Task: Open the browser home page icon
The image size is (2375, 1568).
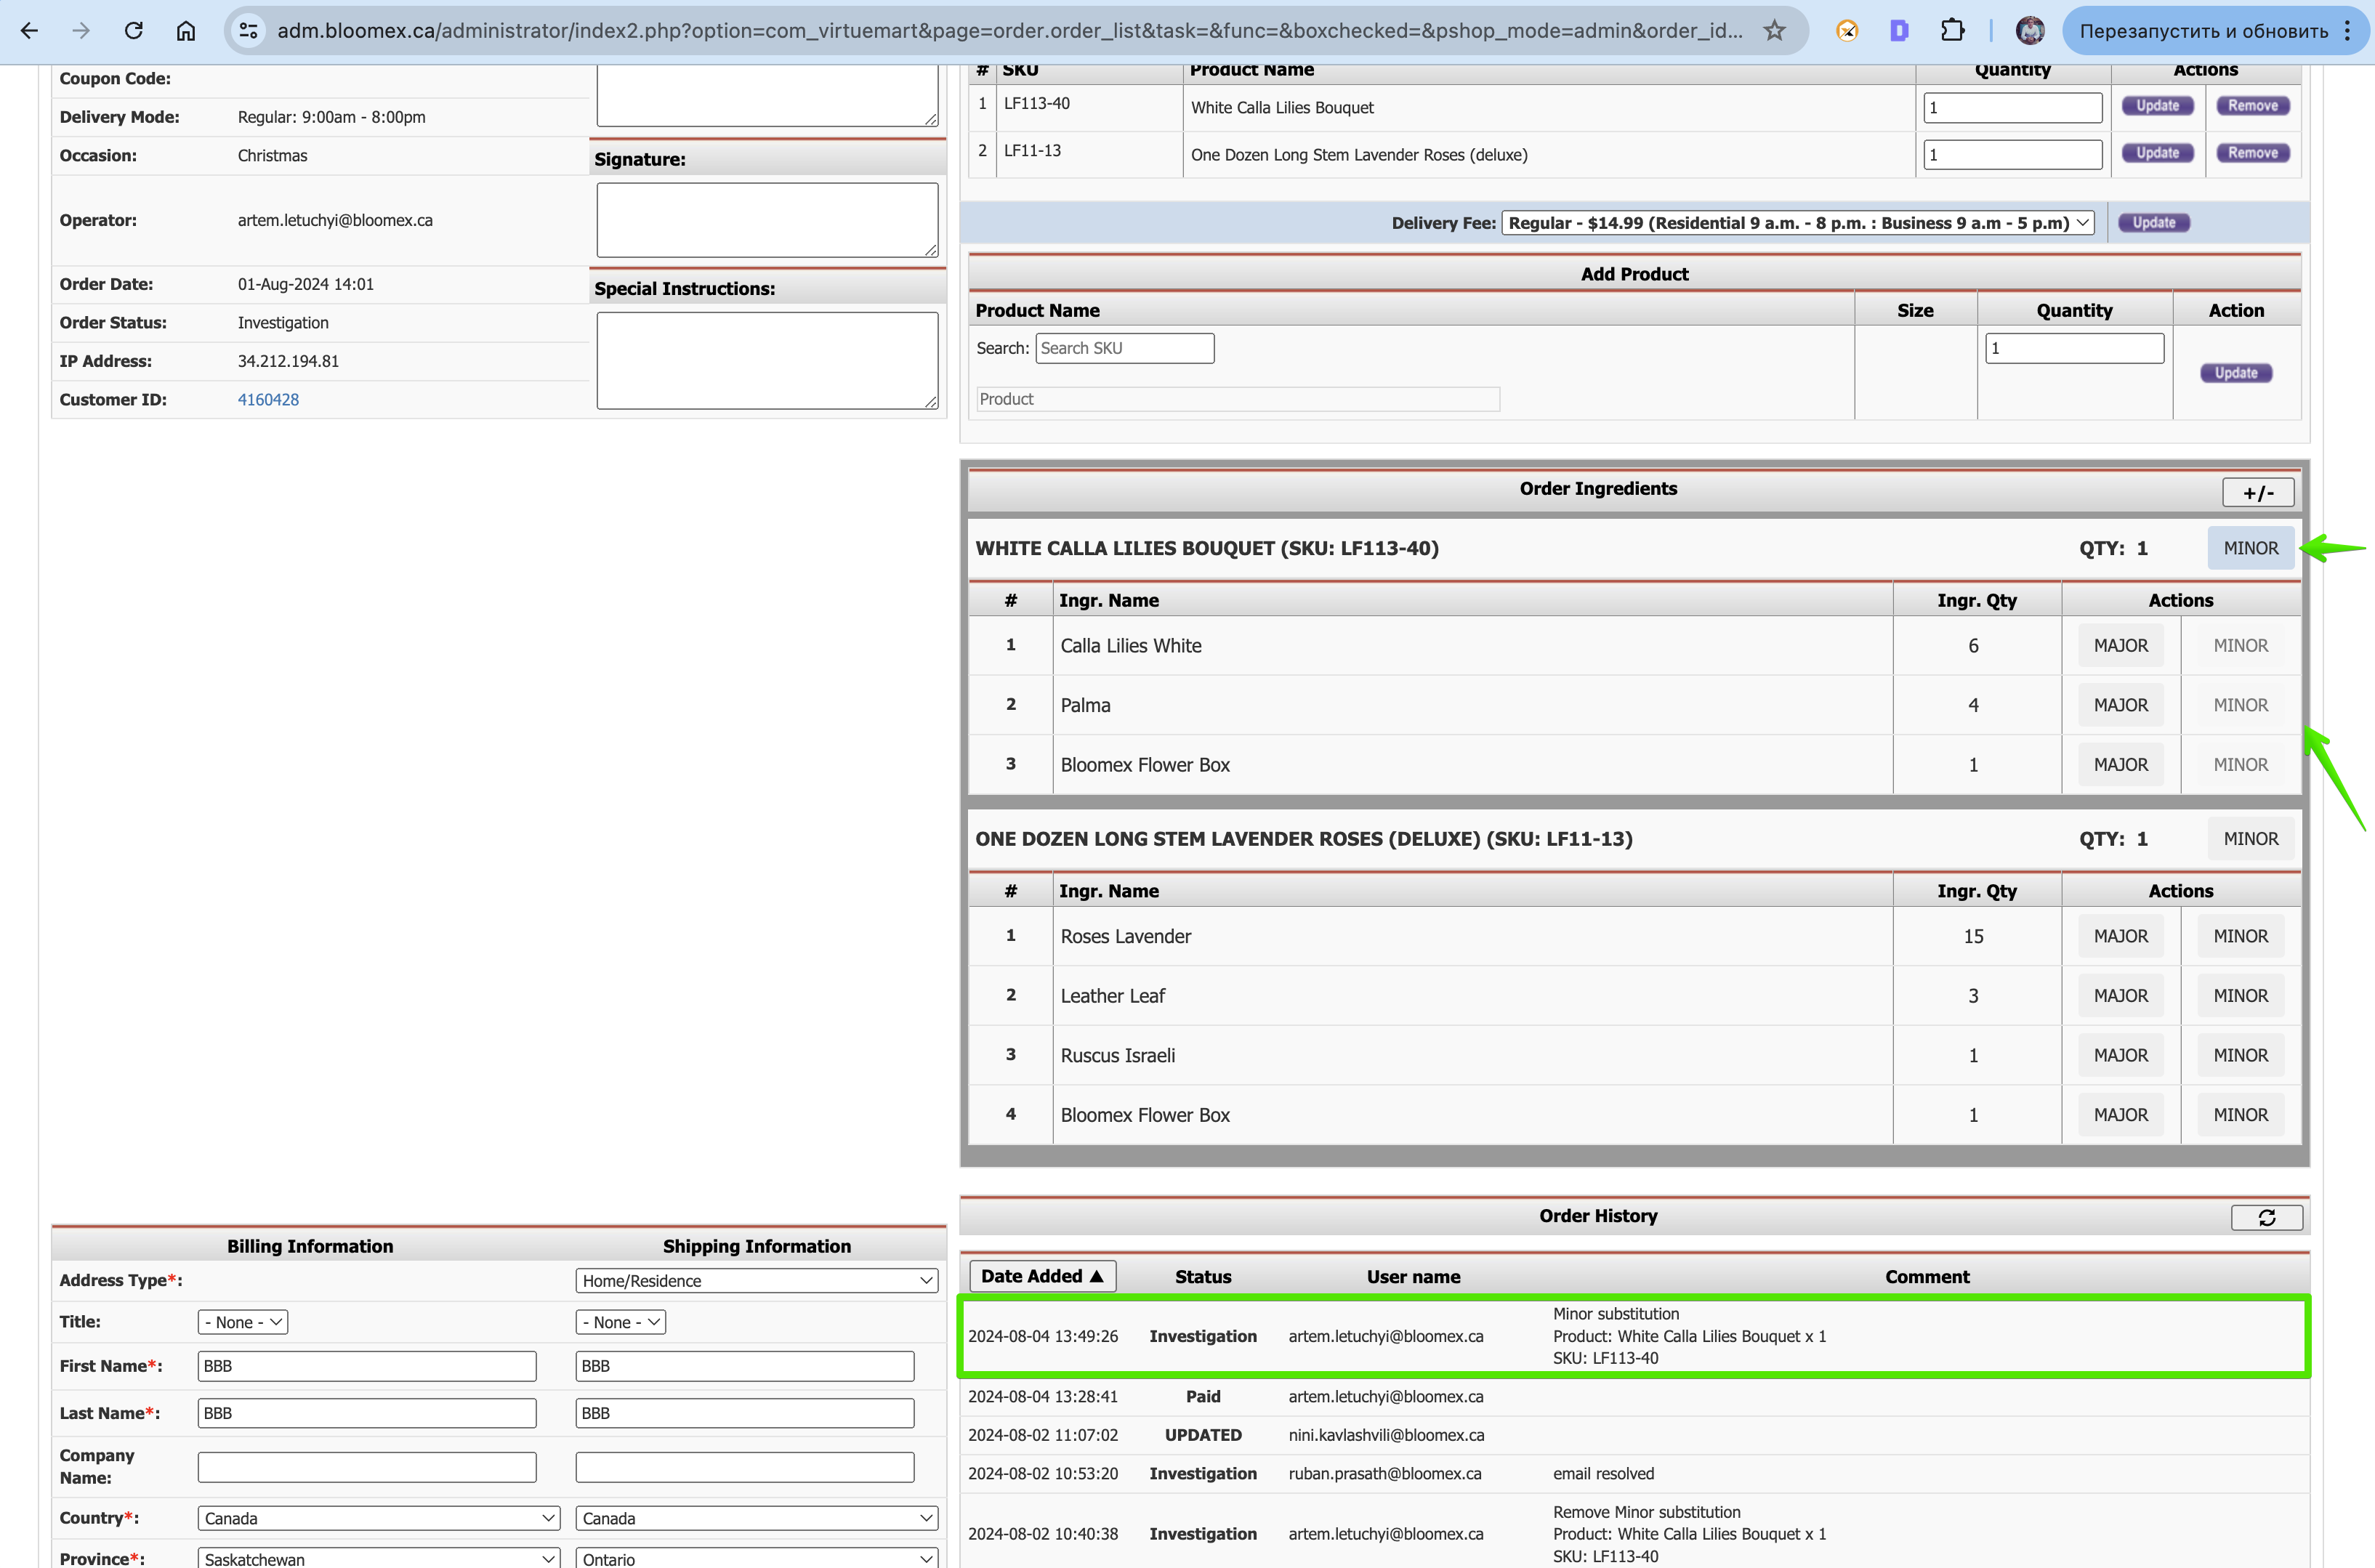Action: pos(186,31)
